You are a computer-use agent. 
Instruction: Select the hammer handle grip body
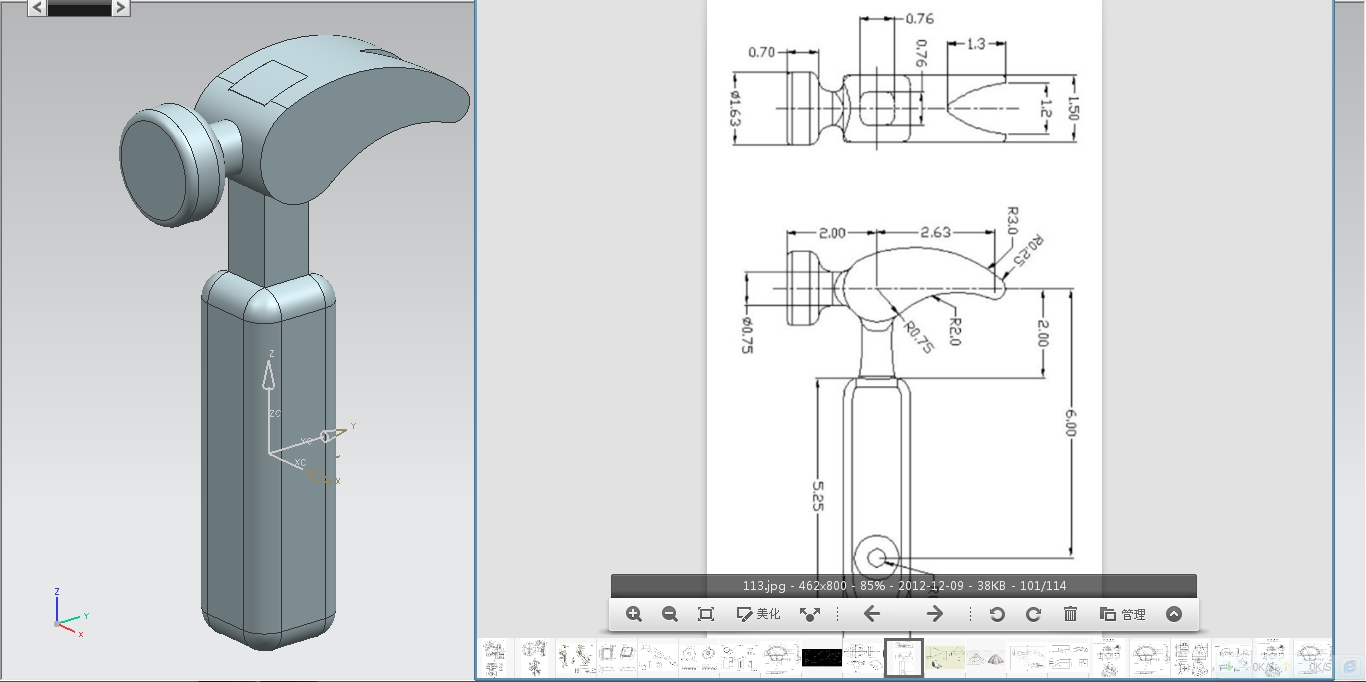268,460
